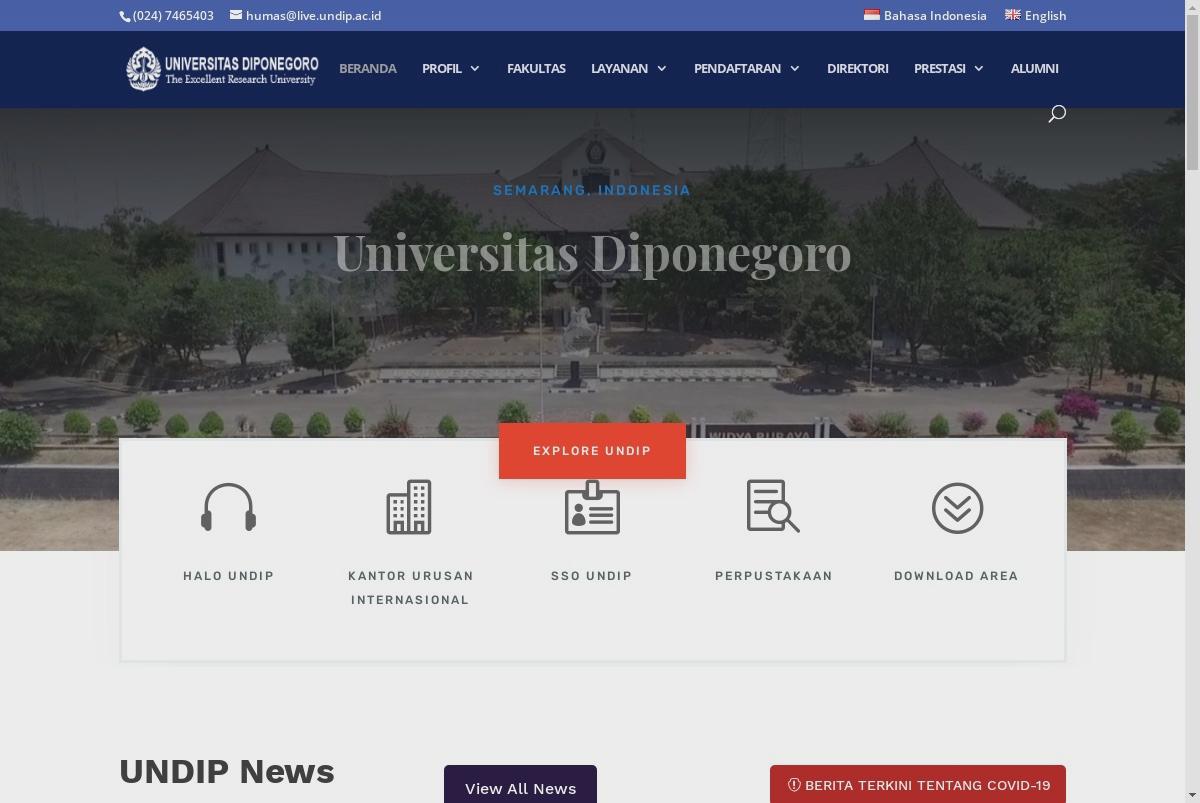The height and width of the screenshot is (803, 1200).
Task: Click the SSO UNDIP ID badge icon
Action: point(592,507)
